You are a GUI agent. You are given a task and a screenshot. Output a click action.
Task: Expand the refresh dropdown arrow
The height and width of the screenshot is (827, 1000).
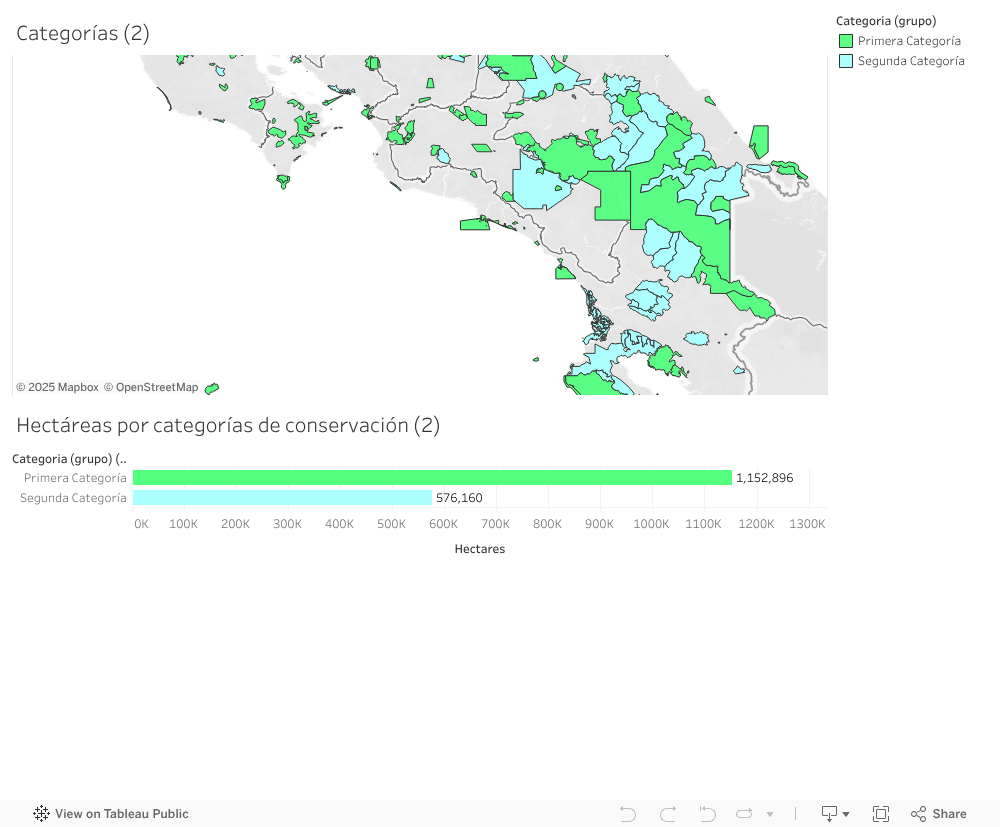pyautogui.click(x=770, y=815)
